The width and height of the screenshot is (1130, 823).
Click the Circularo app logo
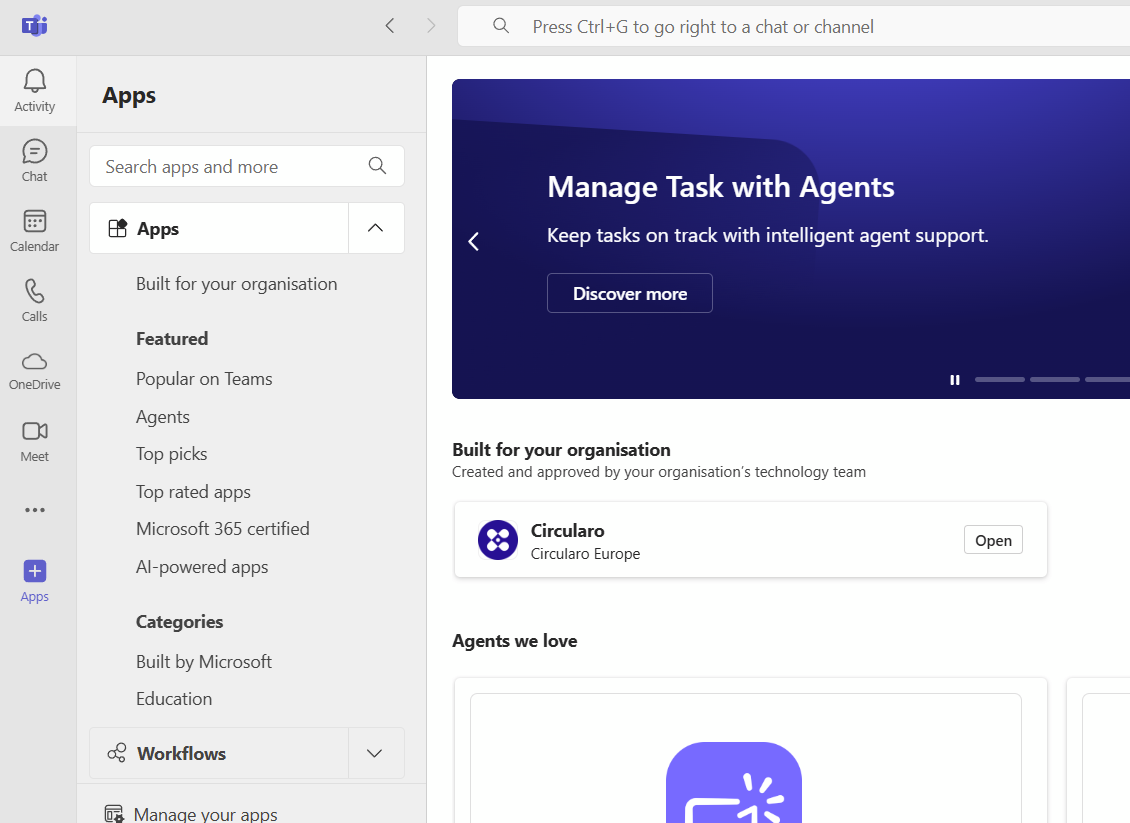click(498, 540)
